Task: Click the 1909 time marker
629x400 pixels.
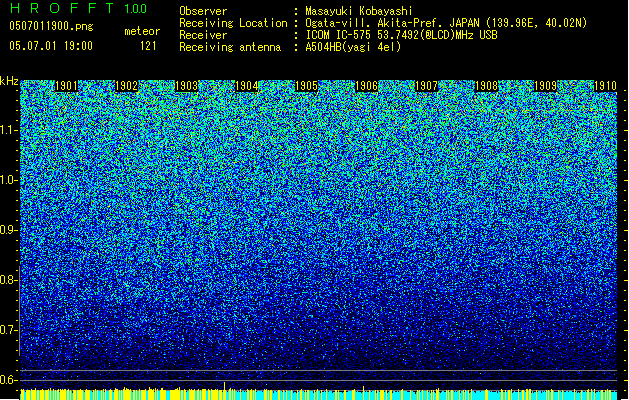Action: click(x=546, y=86)
